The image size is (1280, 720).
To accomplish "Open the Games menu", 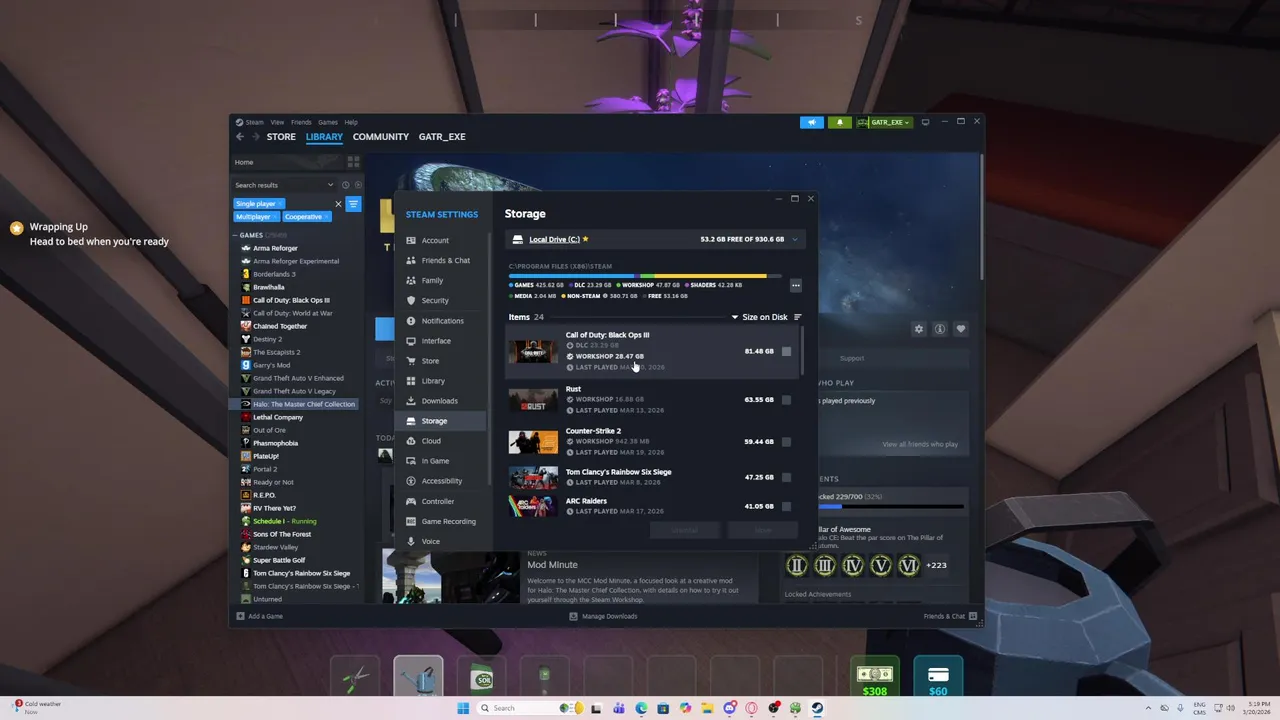I will coord(328,122).
